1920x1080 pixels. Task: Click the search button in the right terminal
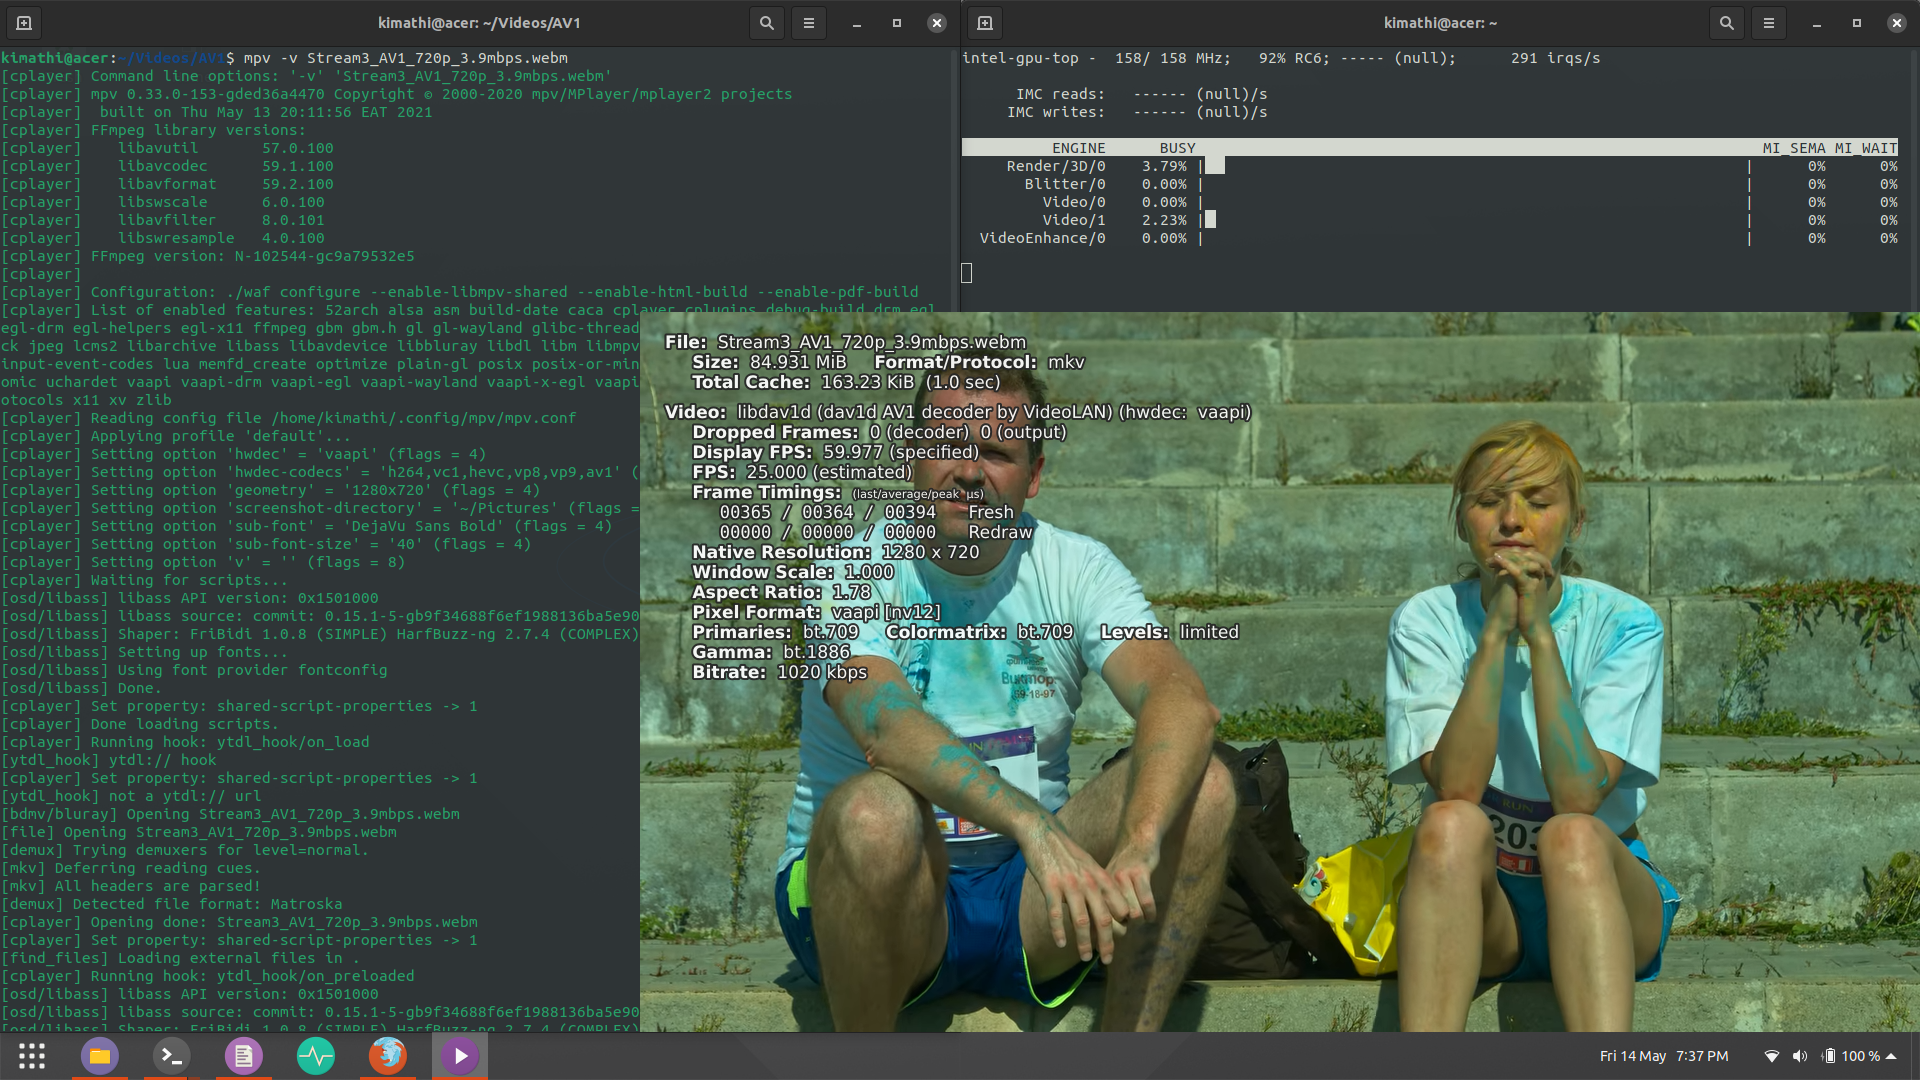coord(1726,22)
